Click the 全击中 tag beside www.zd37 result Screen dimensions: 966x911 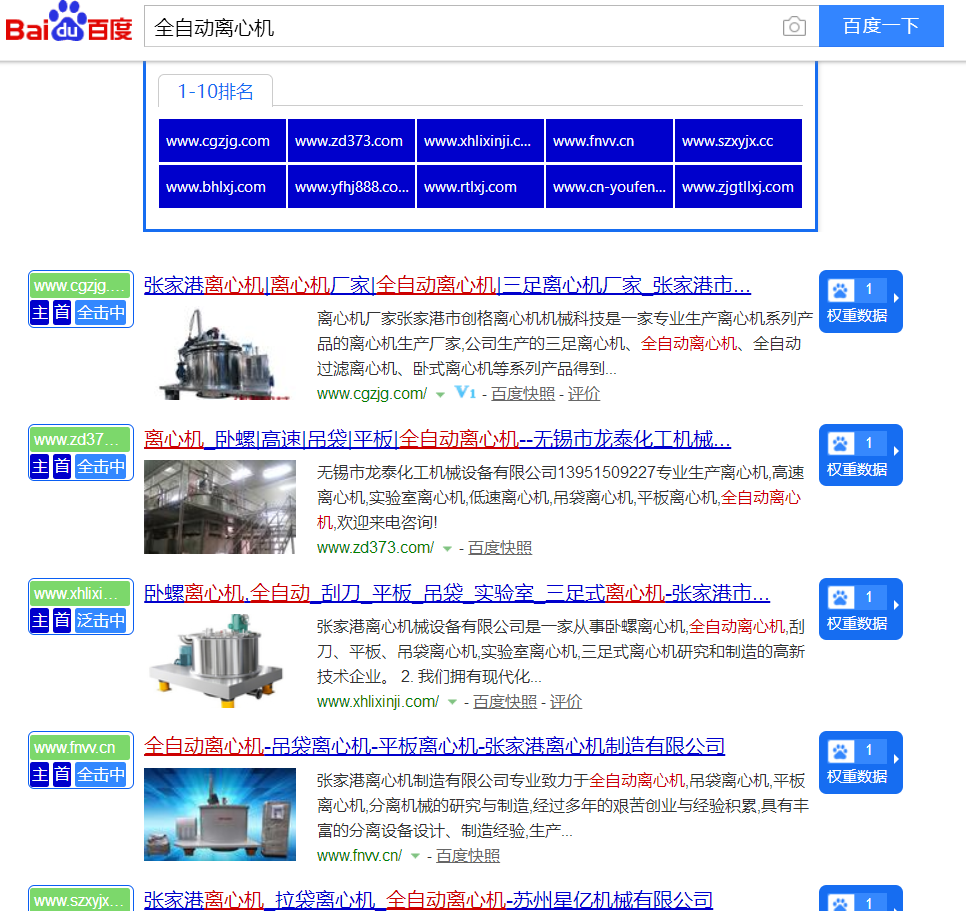pos(101,466)
